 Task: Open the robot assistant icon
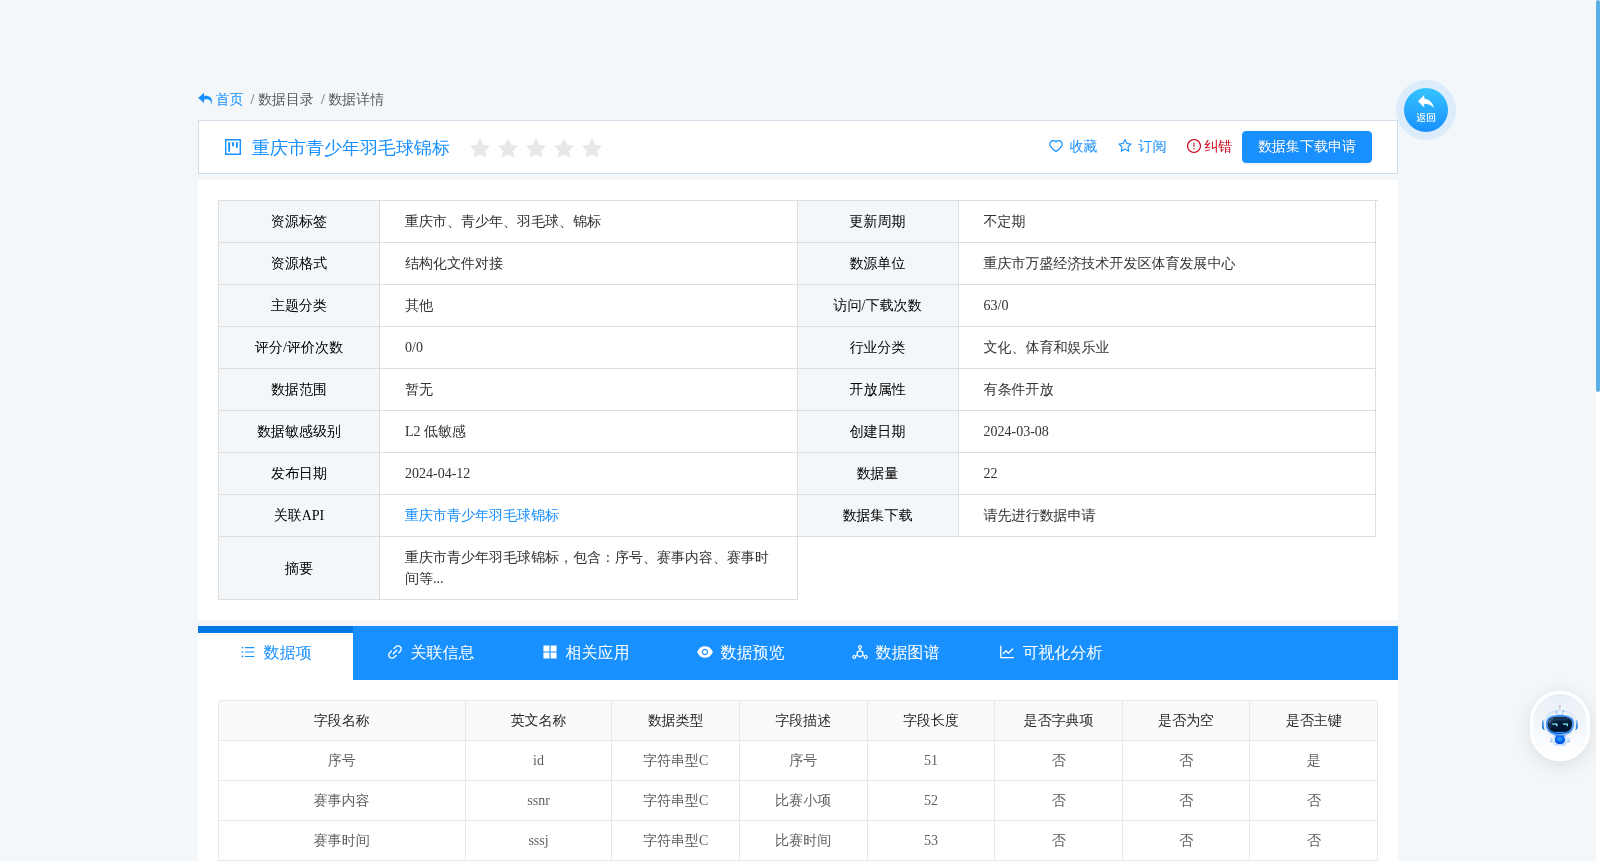(x=1560, y=726)
